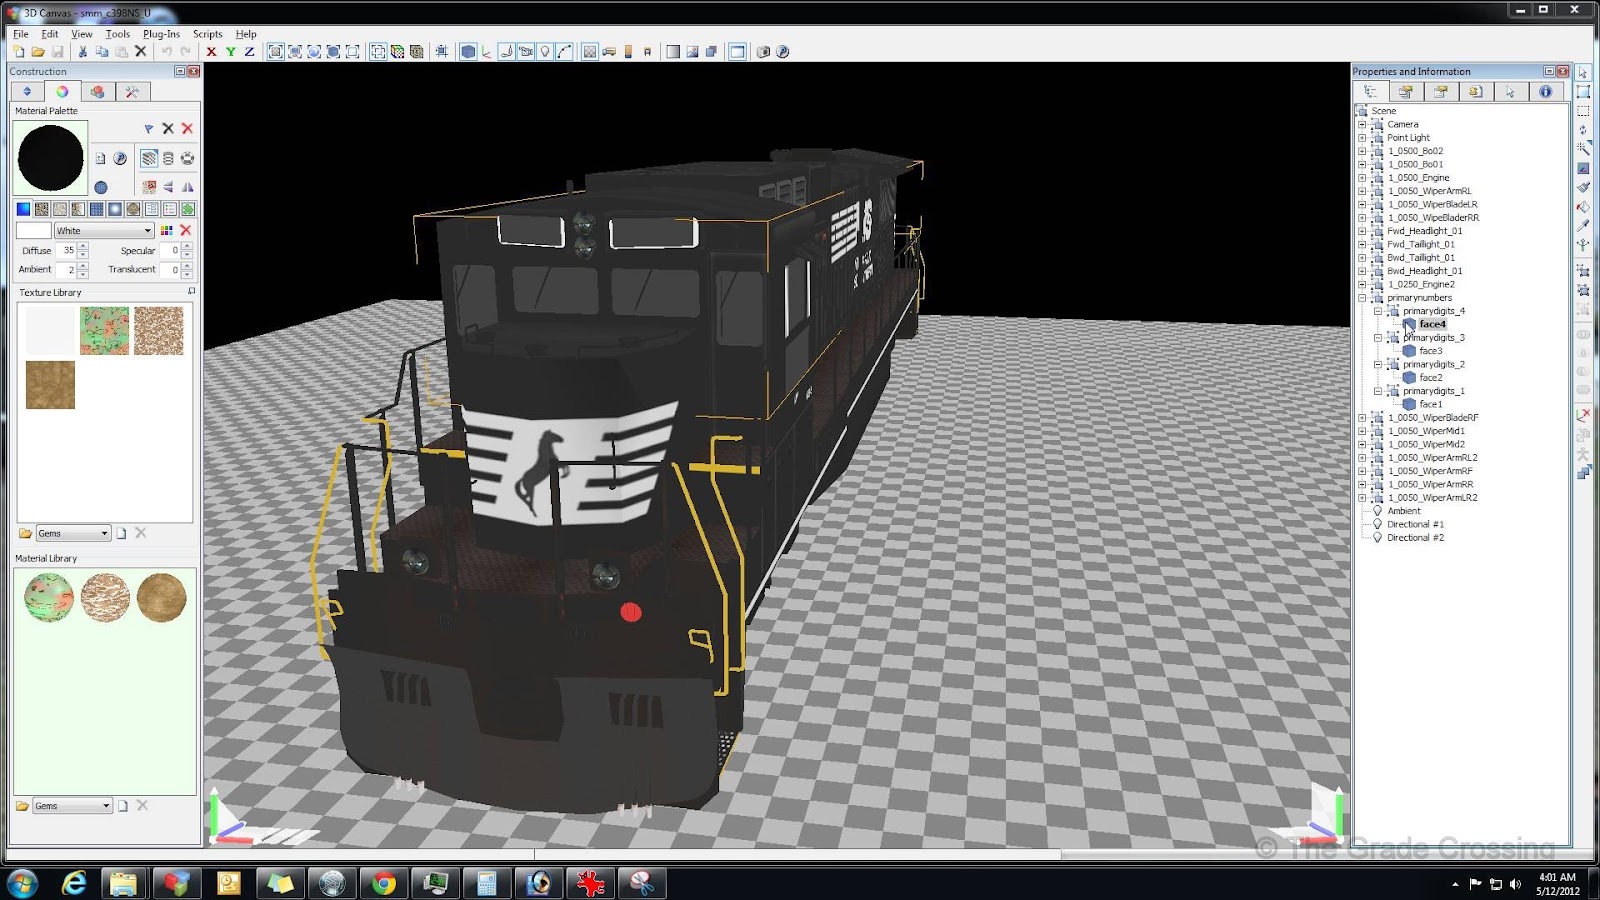This screenshot has width=1600, height=900.
Task: Select the tan sand texture thumbnail
Action: point(50,385)
